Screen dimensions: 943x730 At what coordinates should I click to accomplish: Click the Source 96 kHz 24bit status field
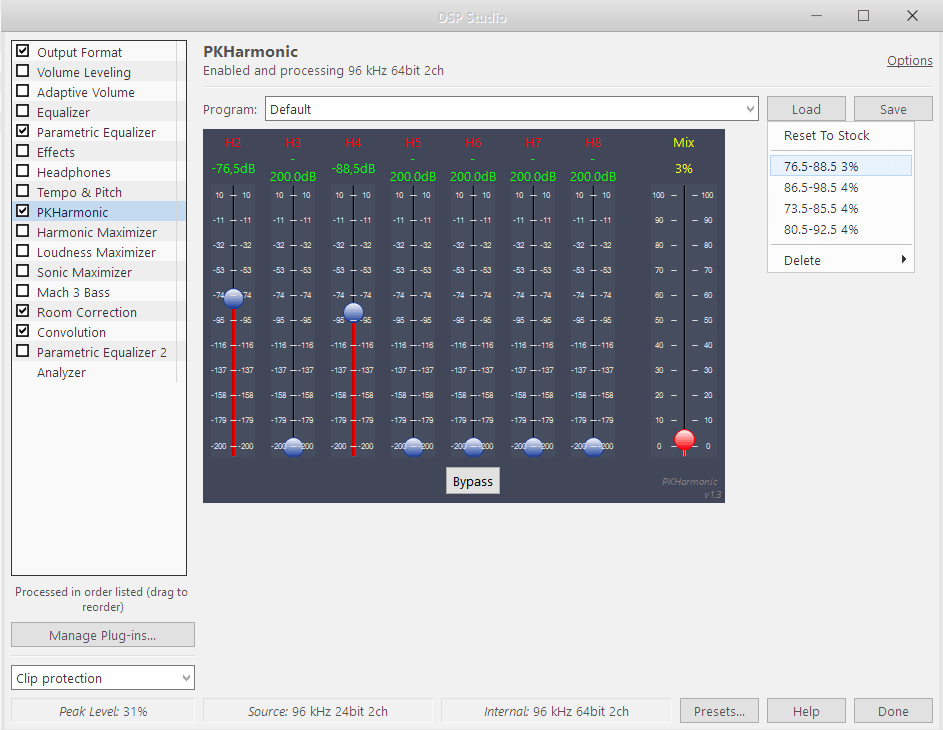[318, 711]
